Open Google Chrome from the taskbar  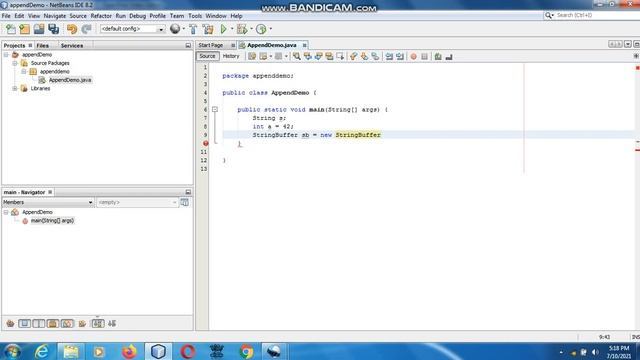tap(246, 351)
